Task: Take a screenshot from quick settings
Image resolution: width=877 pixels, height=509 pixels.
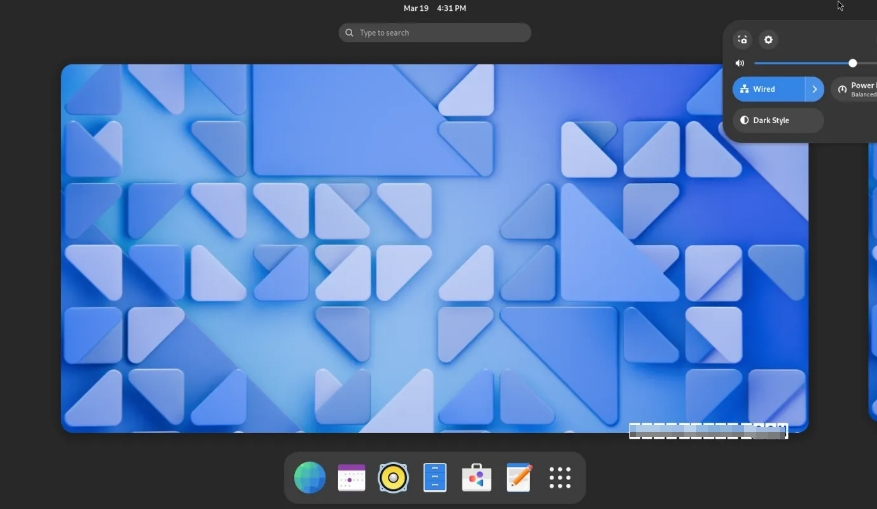Action: [742, 40]
